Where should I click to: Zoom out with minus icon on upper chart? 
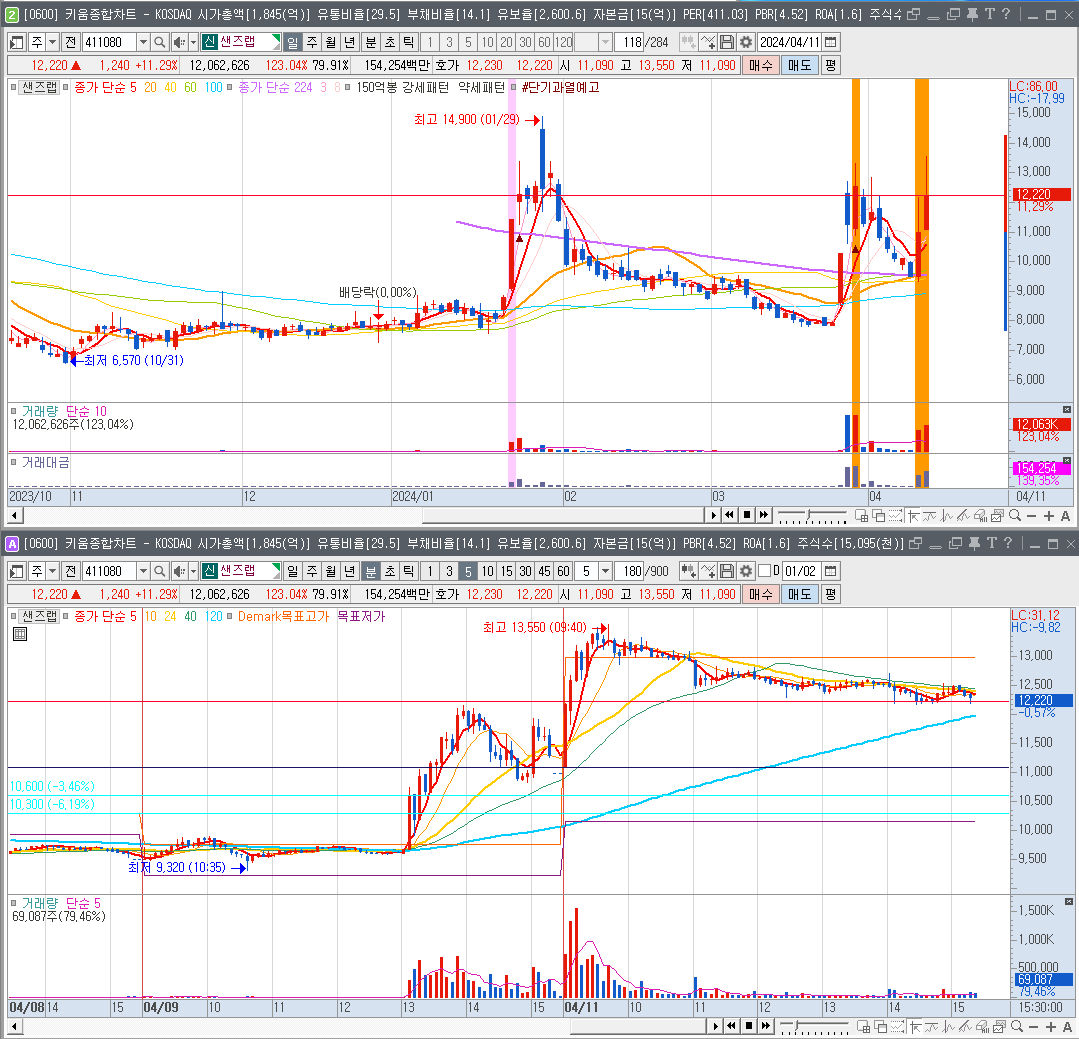click(x=1031, y=515)
